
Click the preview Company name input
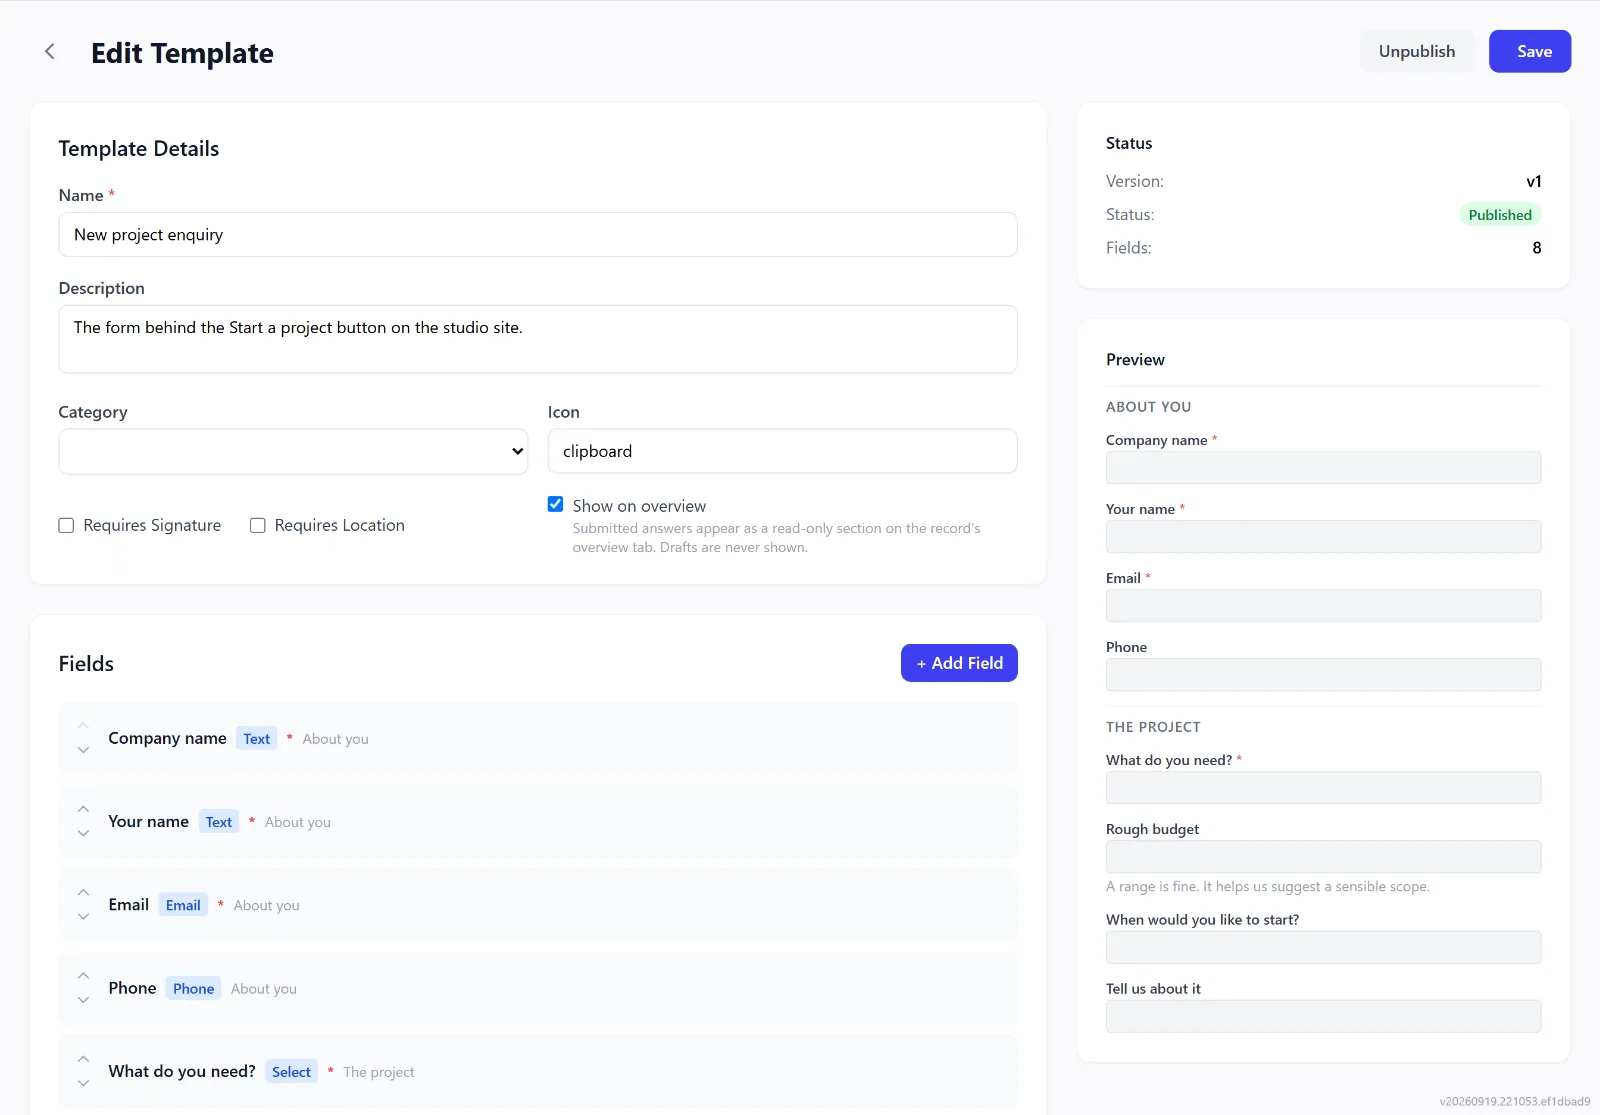tap(1323, 468)
